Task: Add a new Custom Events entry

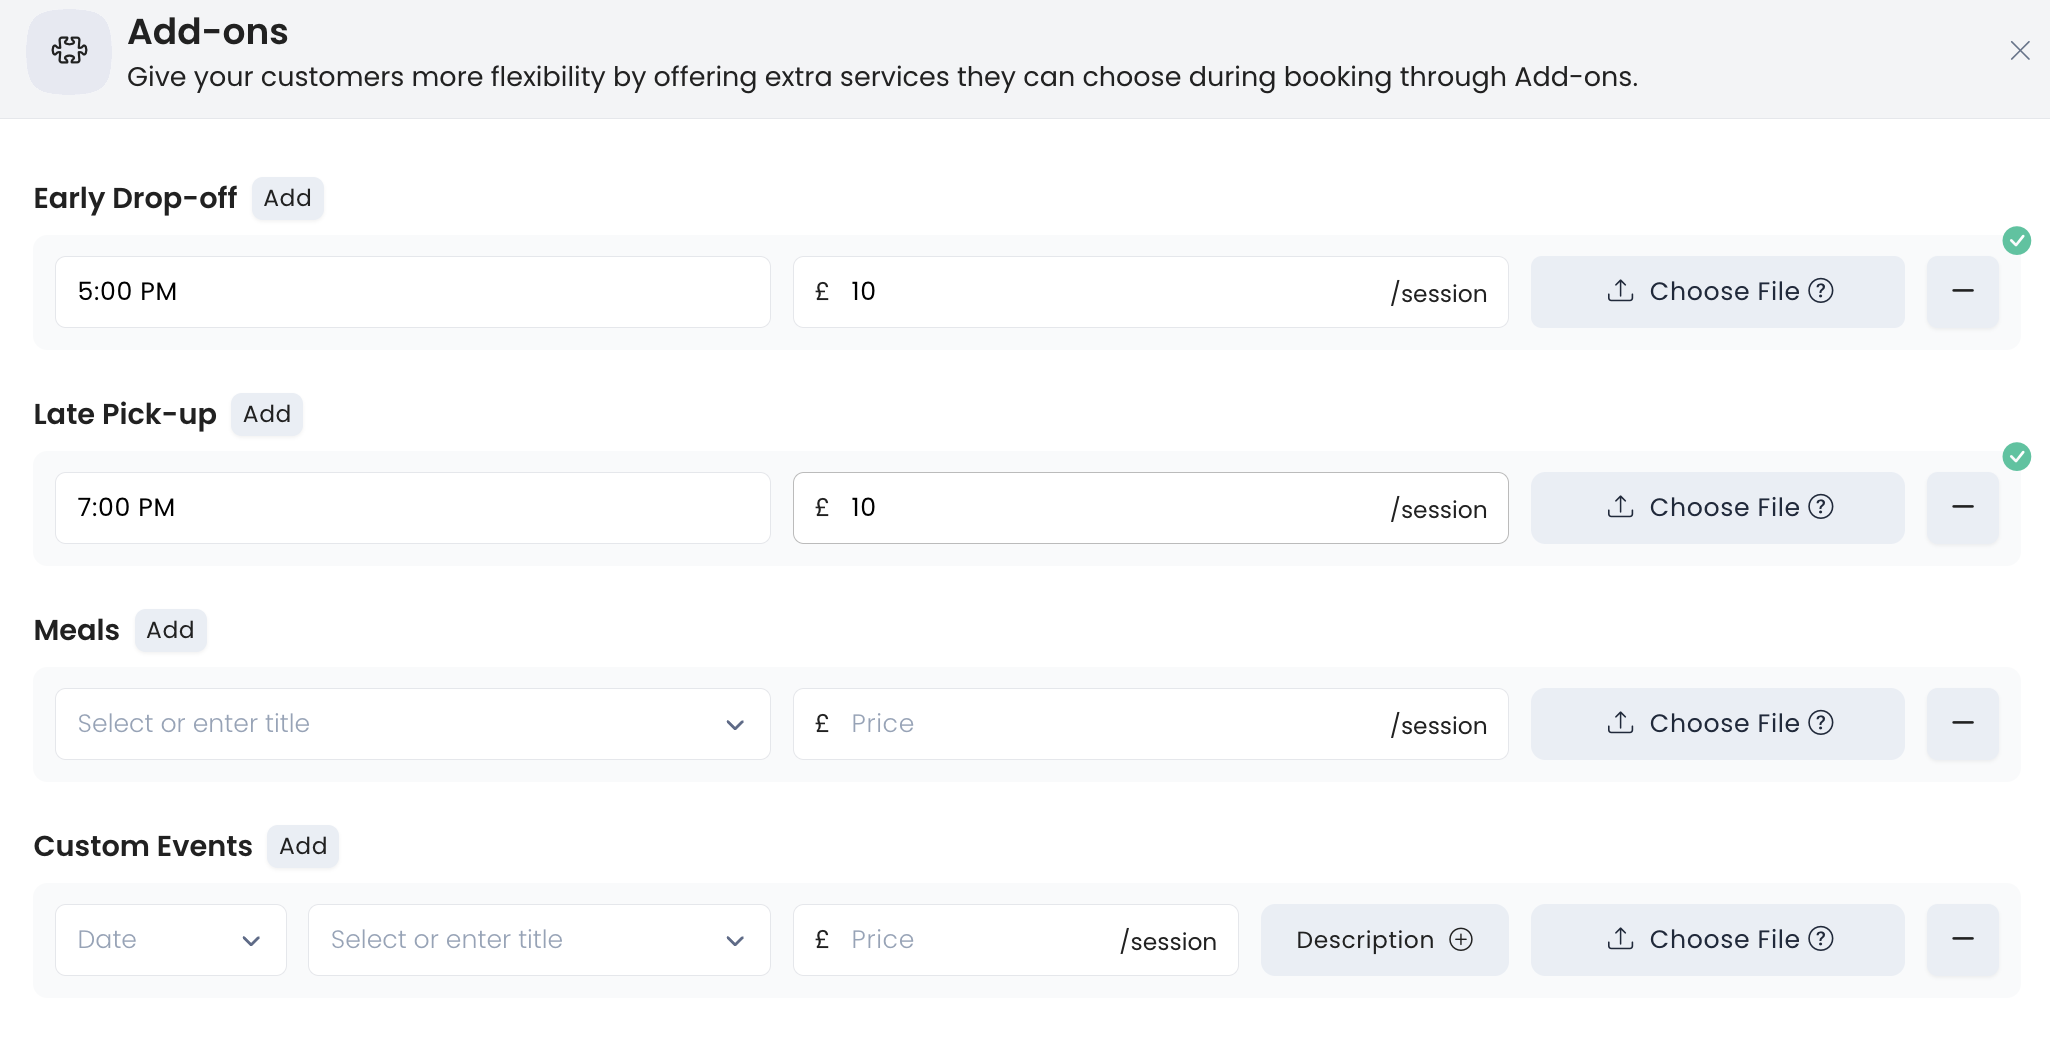Action: [303, 846]
